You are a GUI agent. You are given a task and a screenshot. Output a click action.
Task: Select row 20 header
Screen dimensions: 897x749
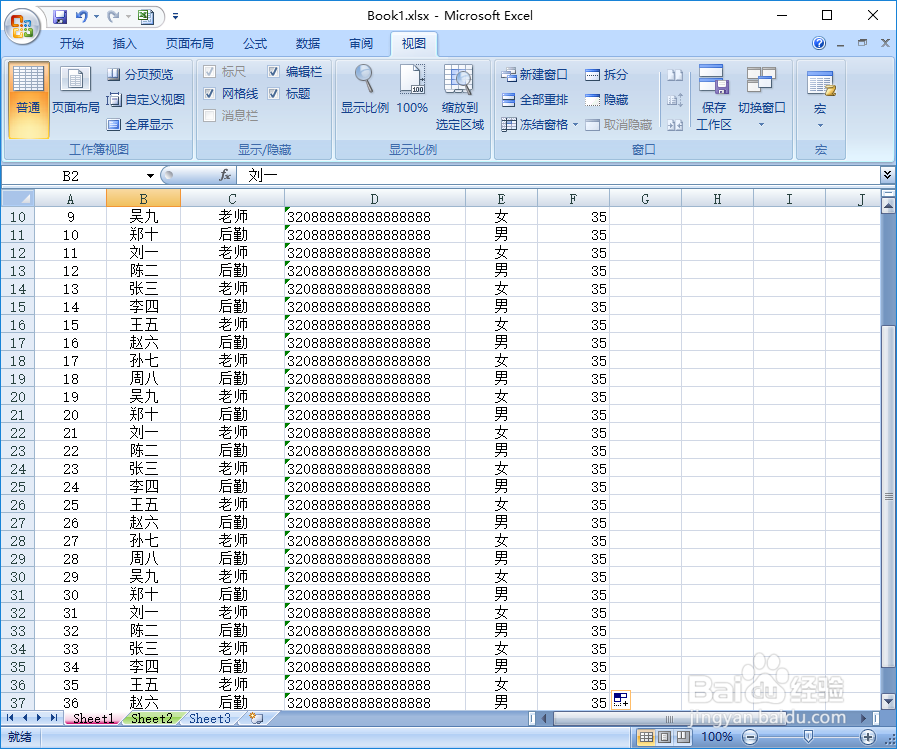pyautogui.click(x=18, y=397)
